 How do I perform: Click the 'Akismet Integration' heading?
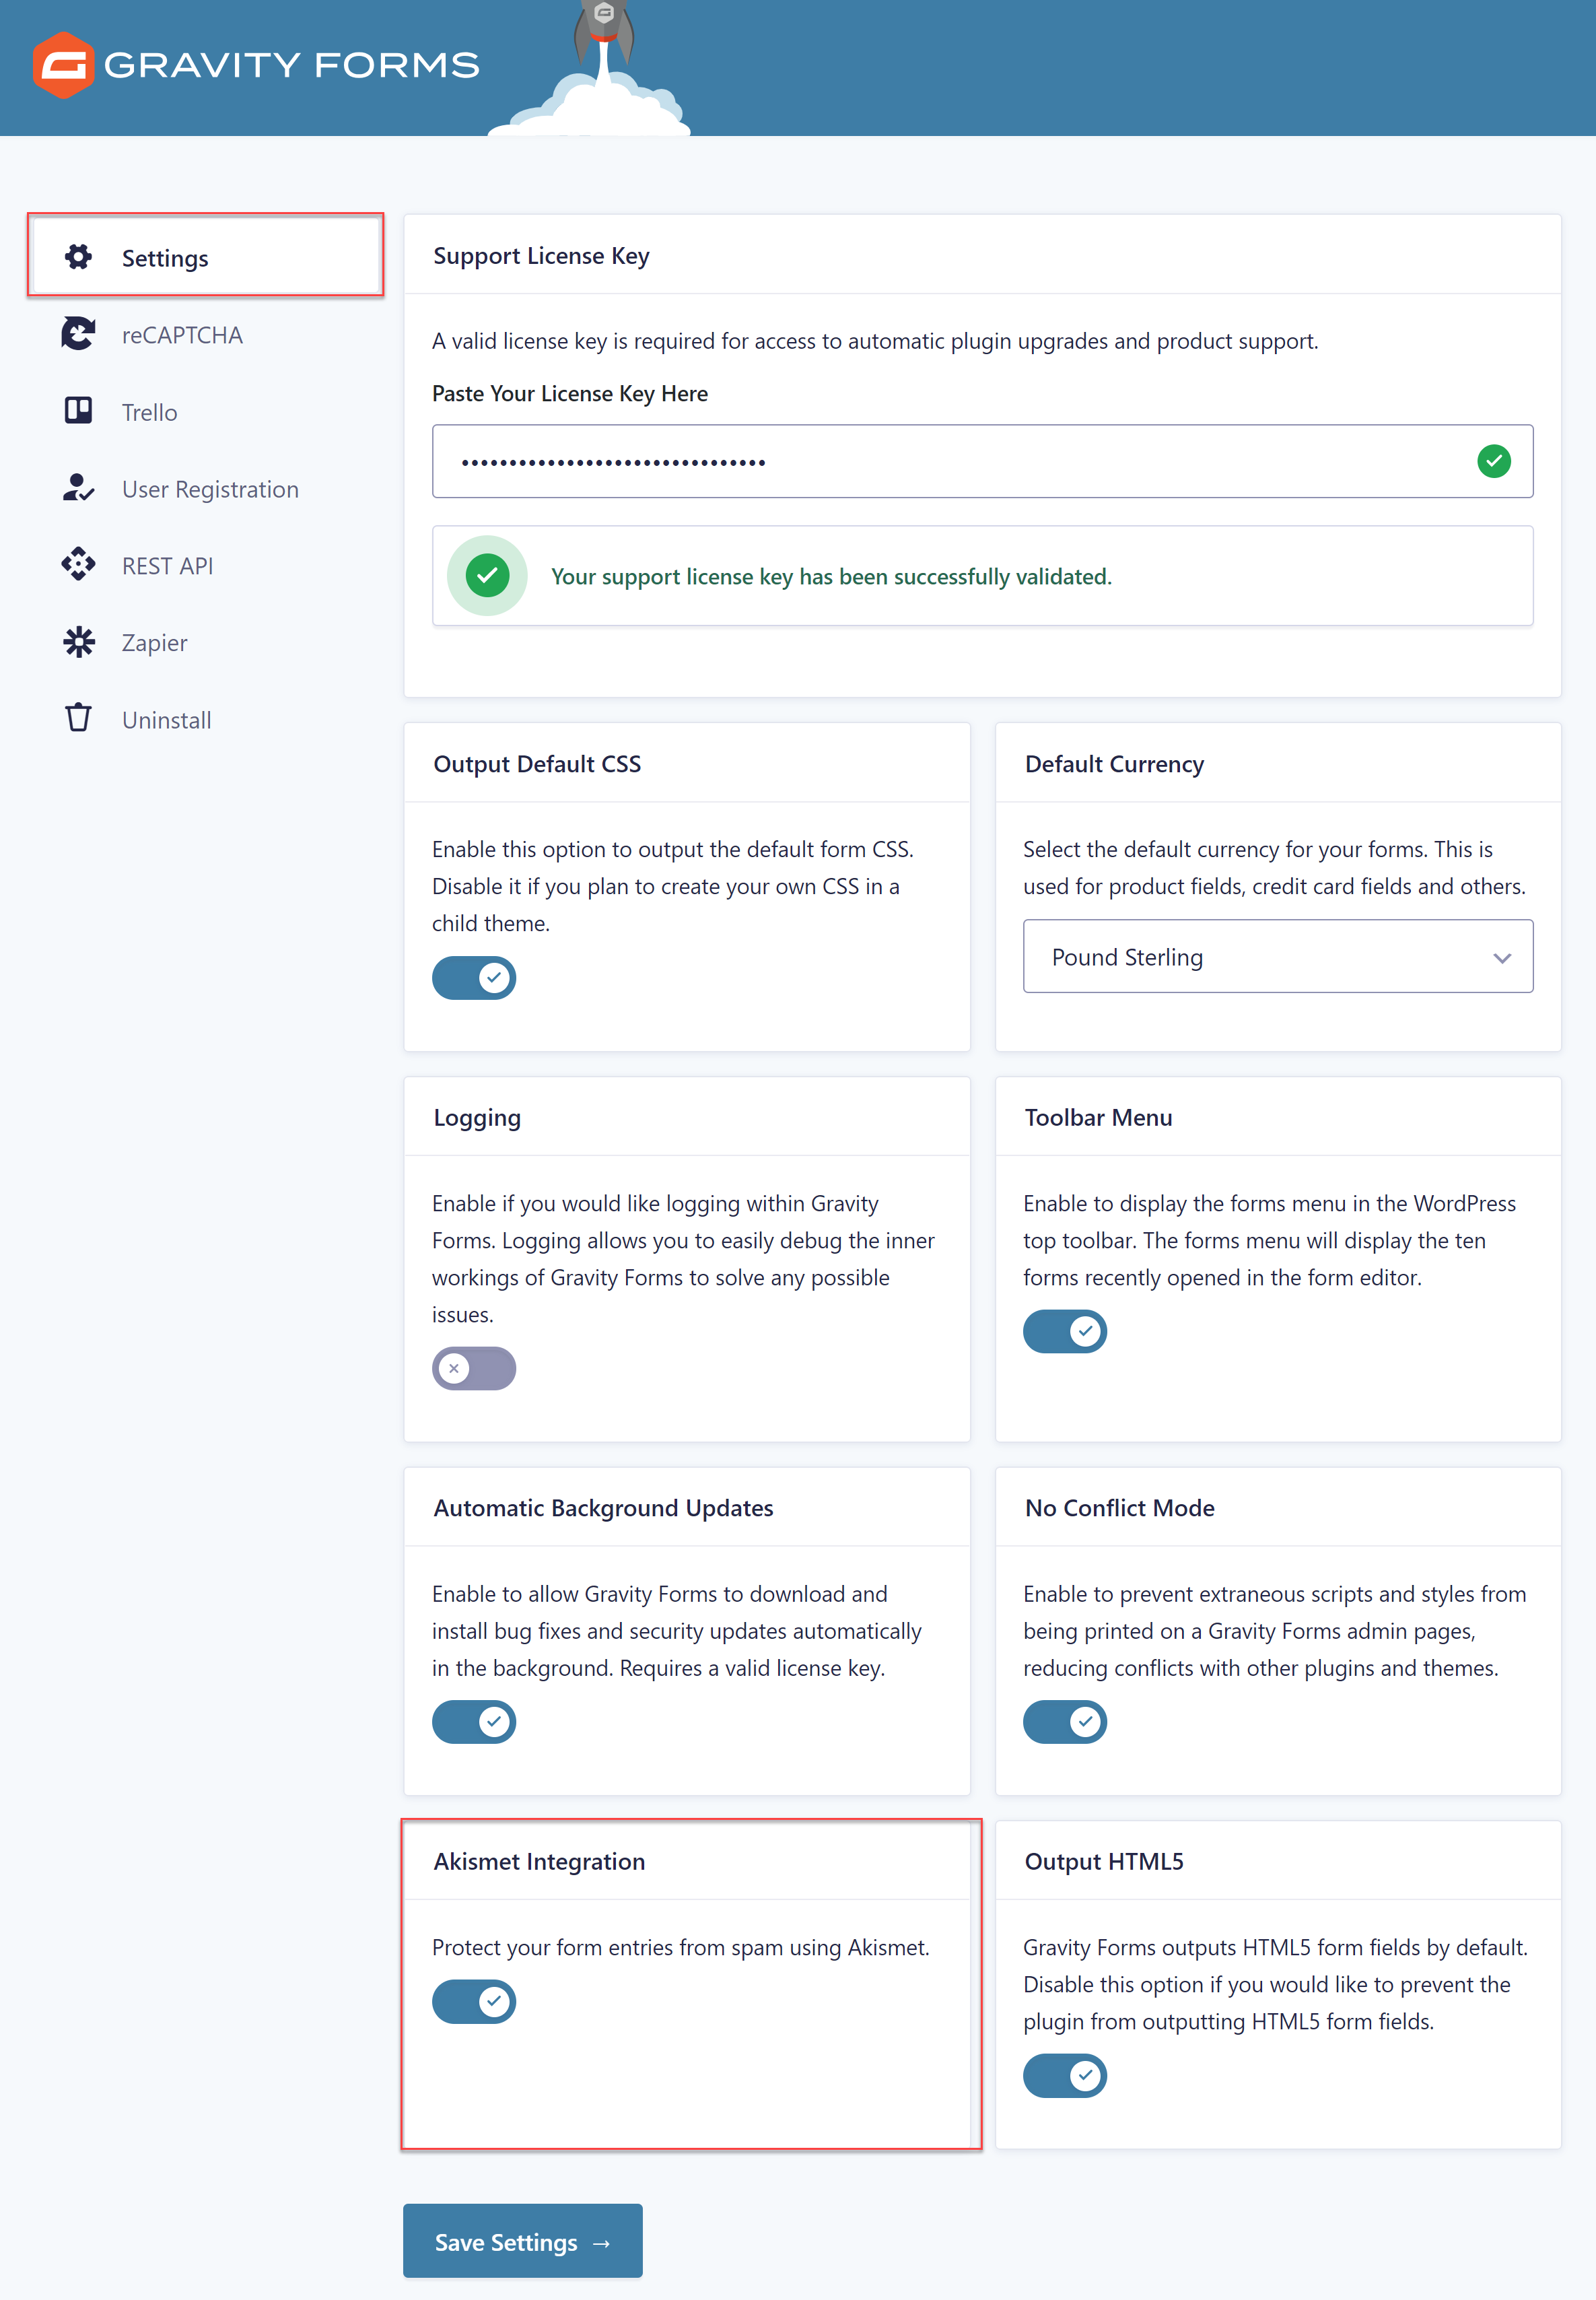click(x=539, y=1862)
